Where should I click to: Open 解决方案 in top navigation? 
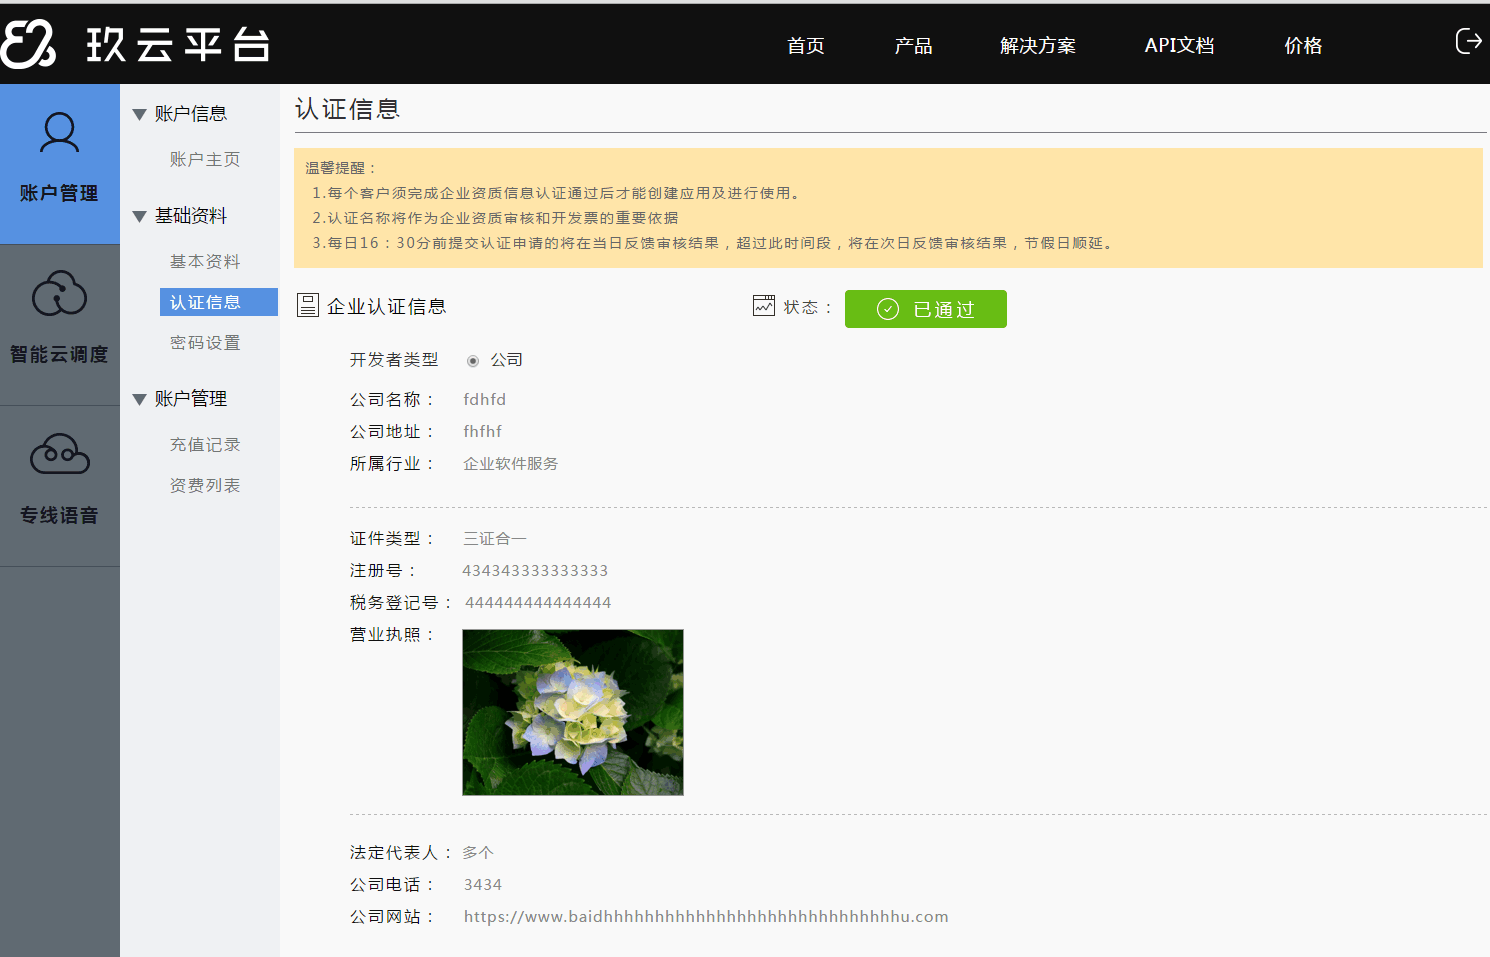click(x=1038, y=46)
